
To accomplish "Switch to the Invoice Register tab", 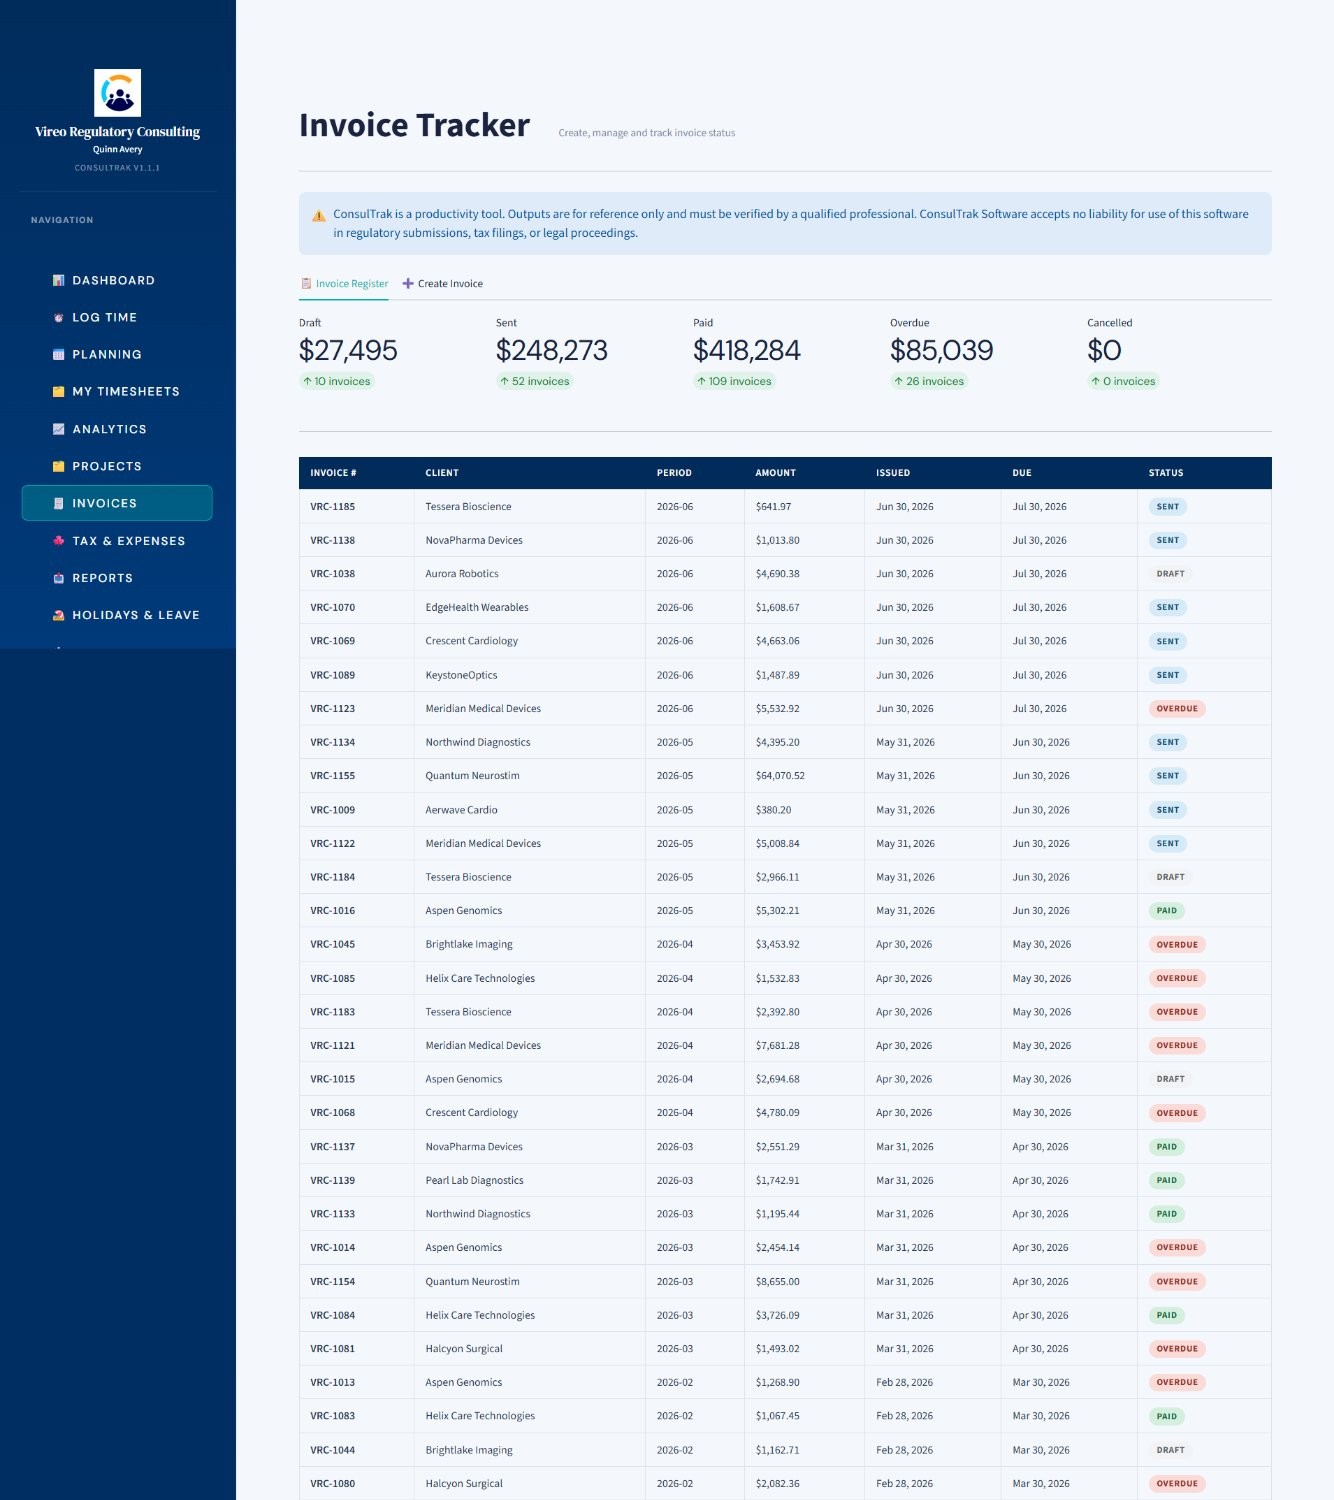I will point(344,284).
